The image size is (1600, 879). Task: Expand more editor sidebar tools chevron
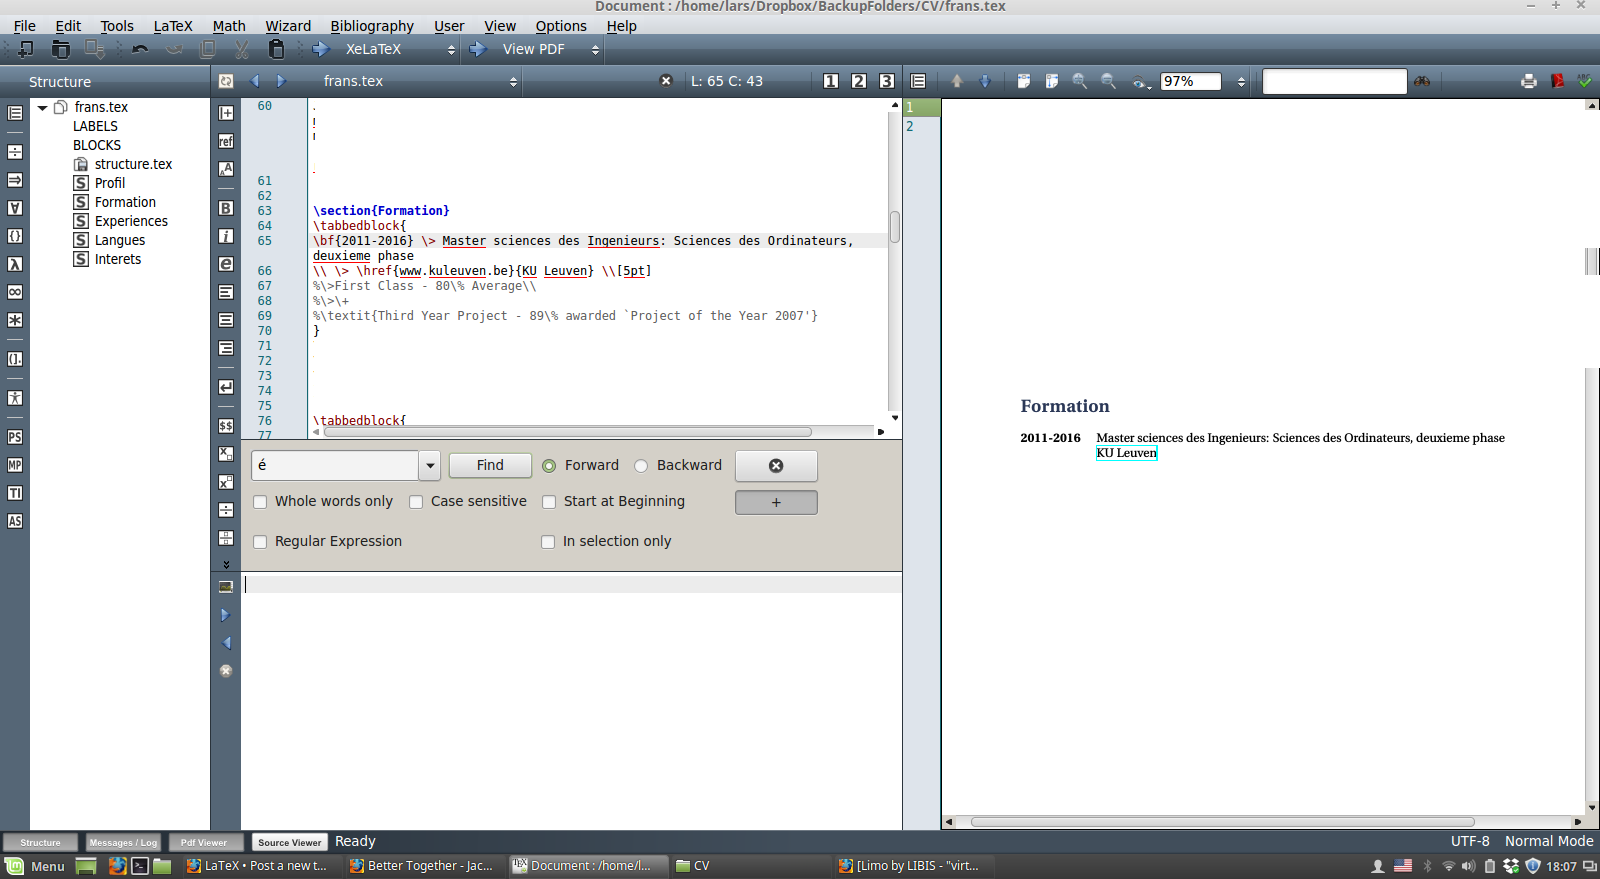[x=226, y=564]
